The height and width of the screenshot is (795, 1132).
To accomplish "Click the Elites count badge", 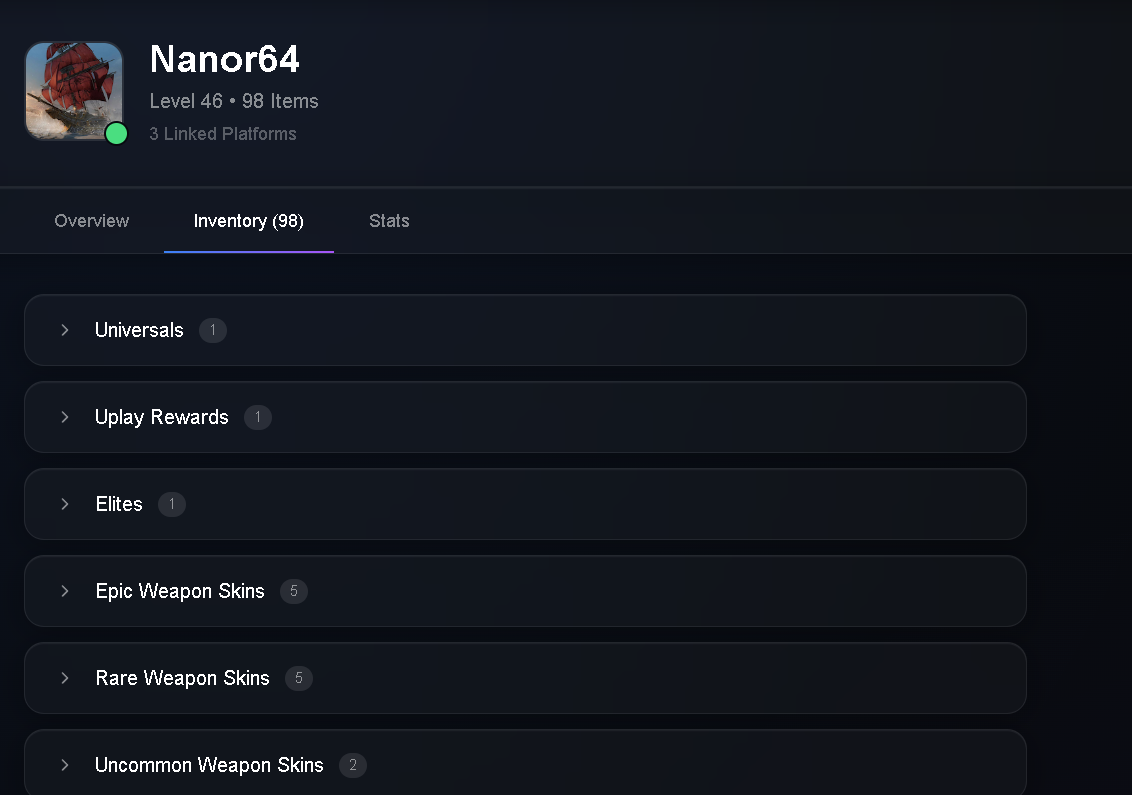I will point(172,504).
